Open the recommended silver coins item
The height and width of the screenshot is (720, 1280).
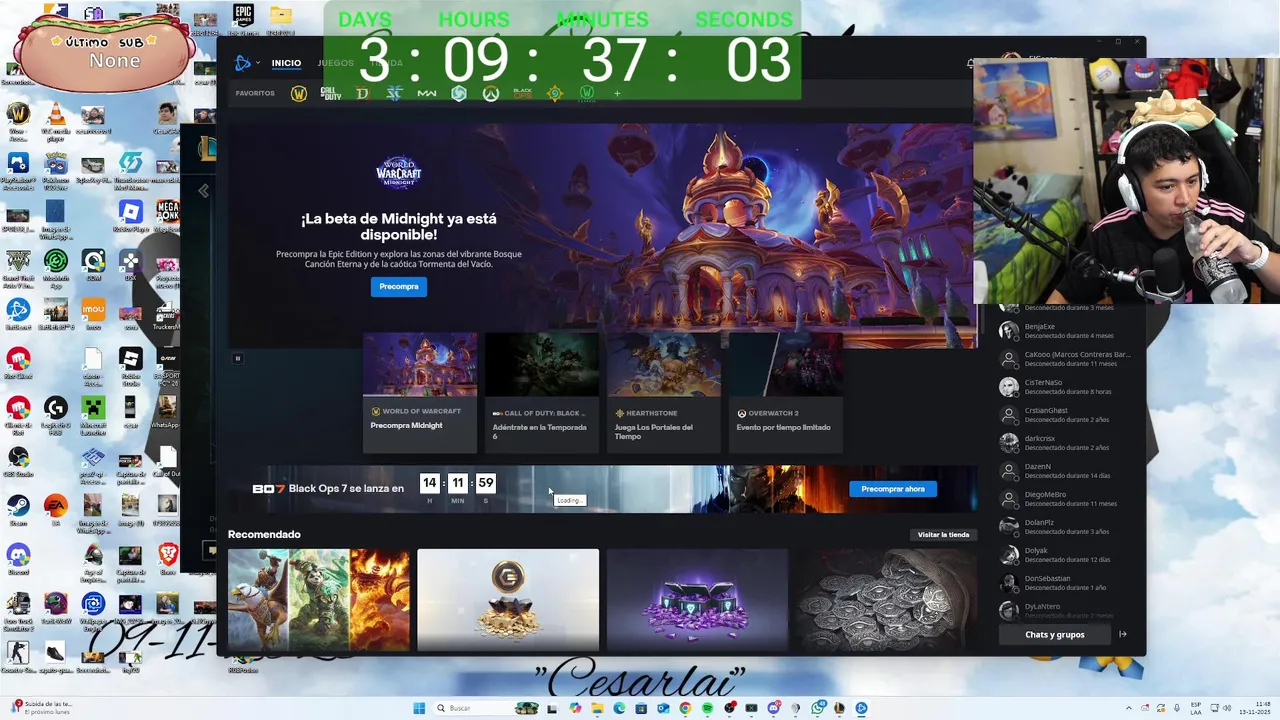point(887,600)
